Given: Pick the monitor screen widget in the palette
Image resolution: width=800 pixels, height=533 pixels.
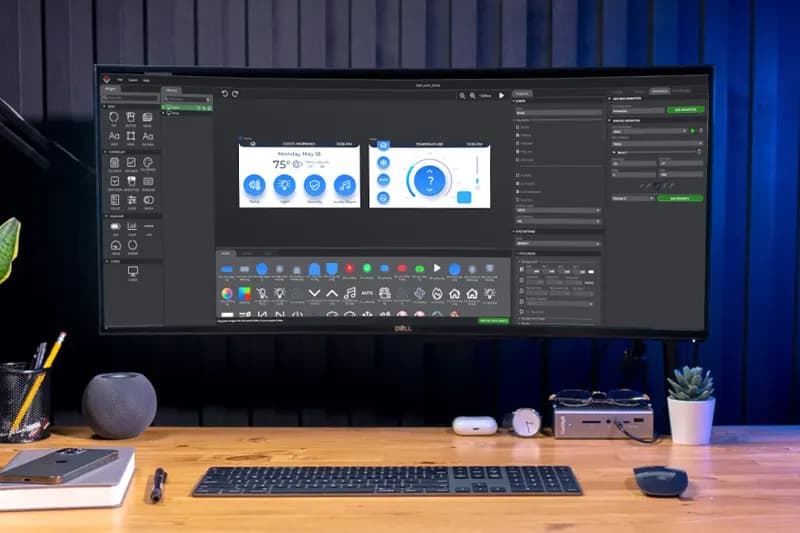Looking at the screenshot, I should (x=133, y=271).
